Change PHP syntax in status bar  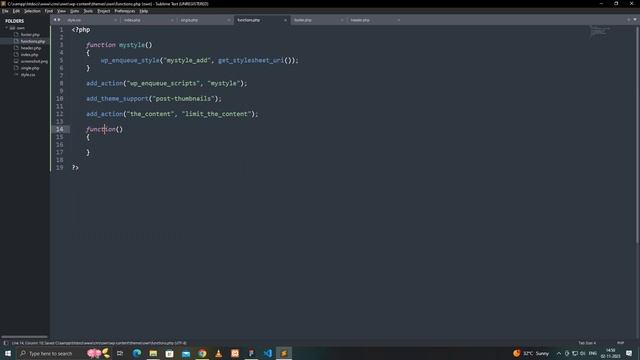coord(620,343)
